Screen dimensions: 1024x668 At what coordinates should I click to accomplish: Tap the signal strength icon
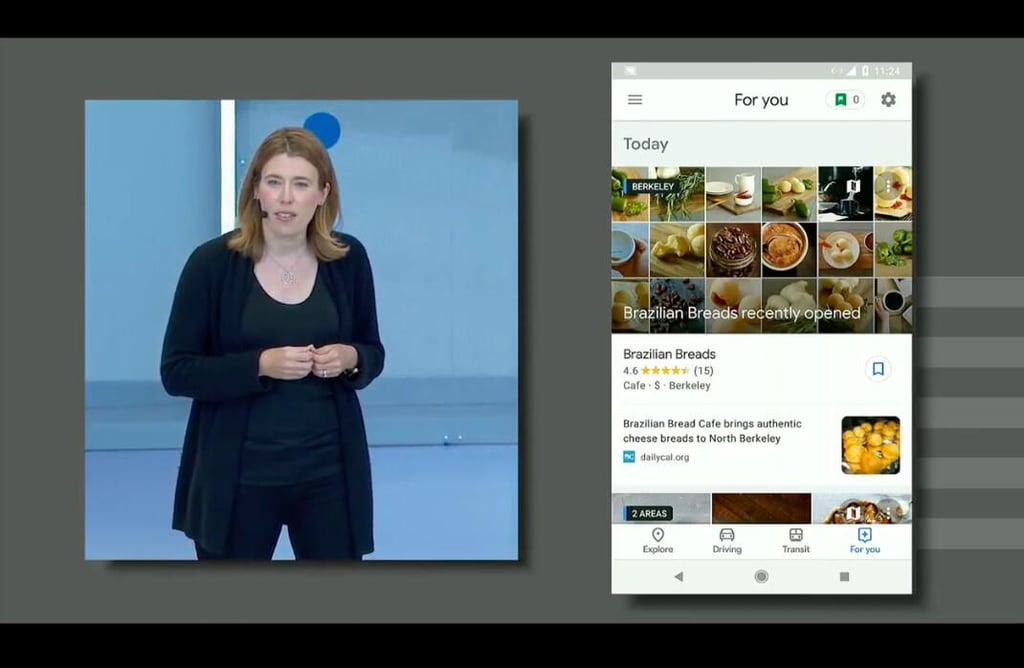(x=851, y=71)
